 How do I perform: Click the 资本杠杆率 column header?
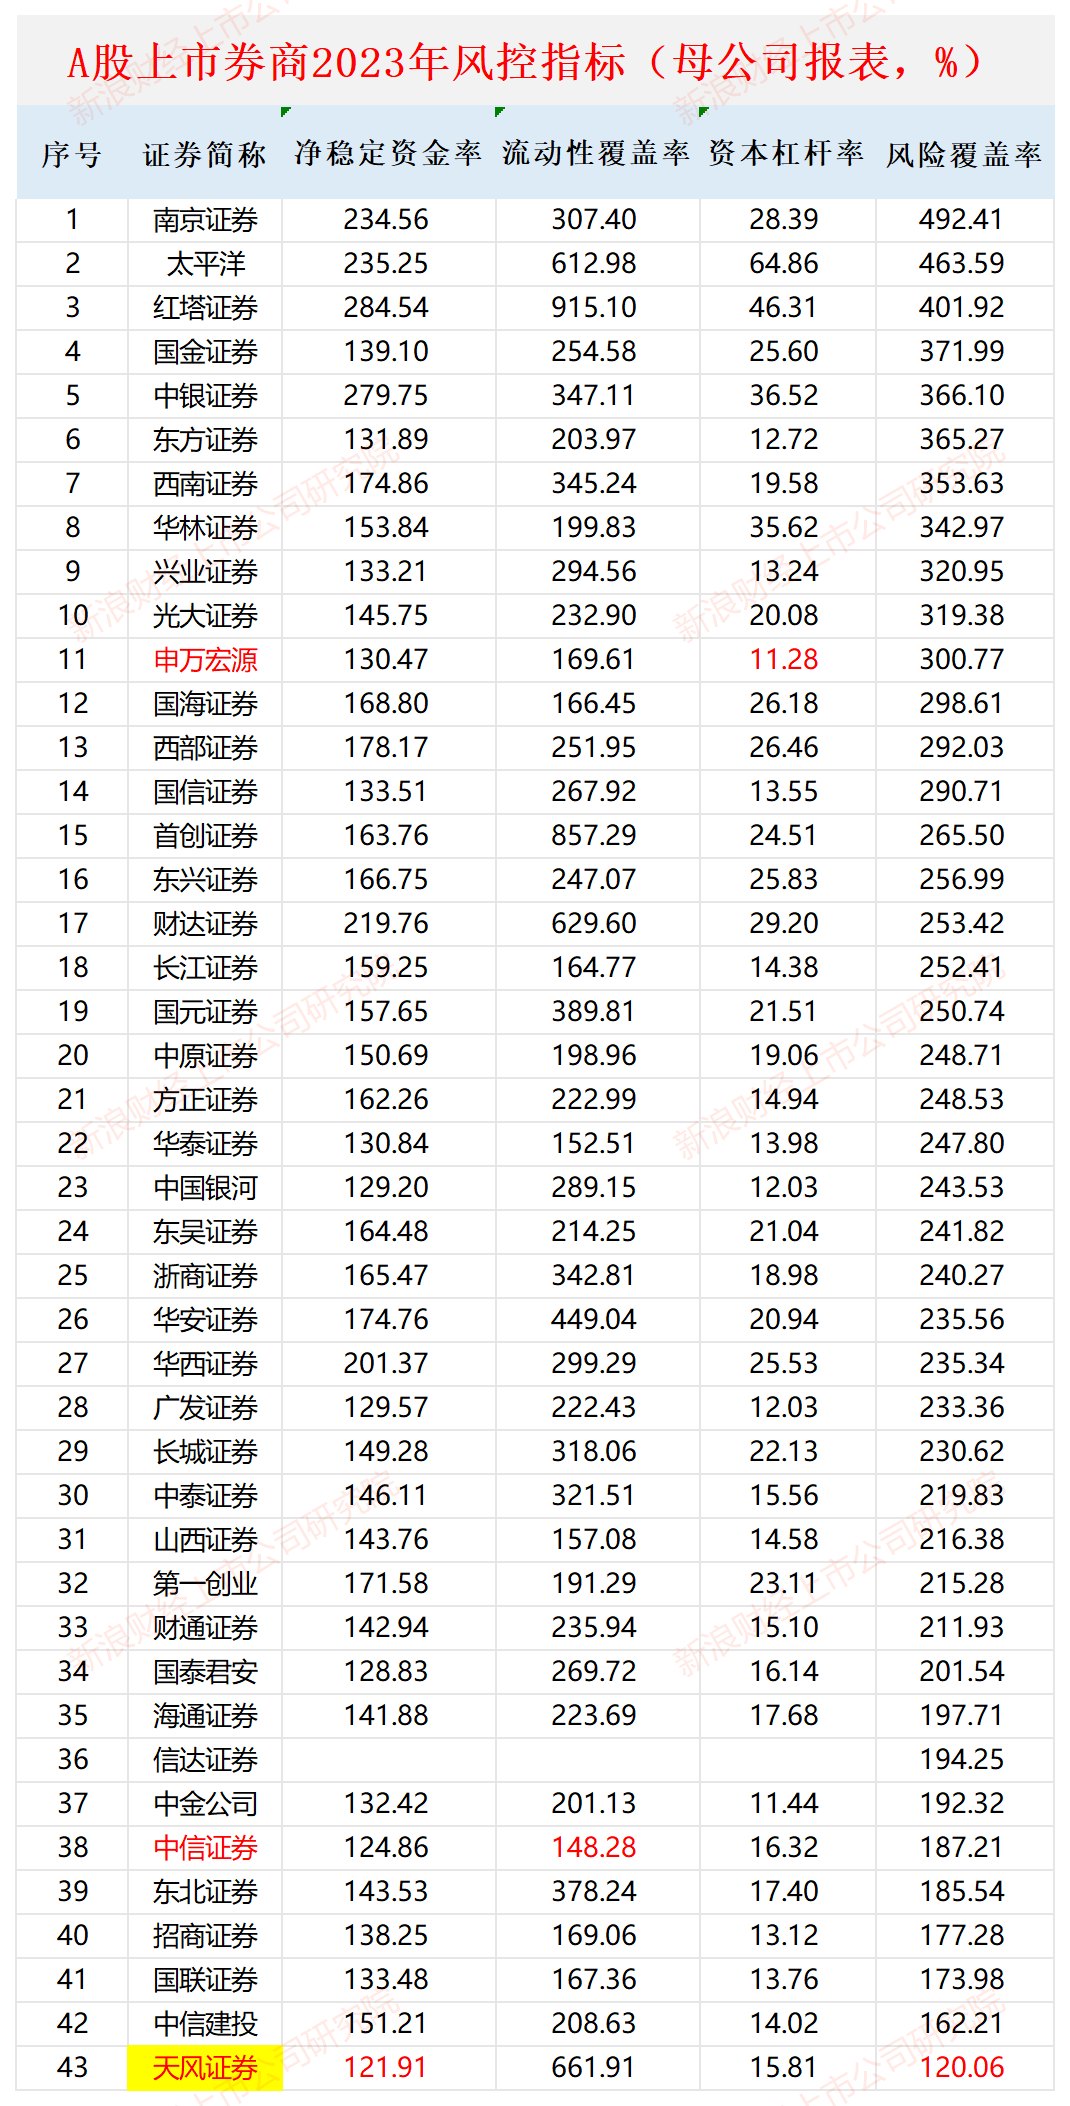coord(786,153)
